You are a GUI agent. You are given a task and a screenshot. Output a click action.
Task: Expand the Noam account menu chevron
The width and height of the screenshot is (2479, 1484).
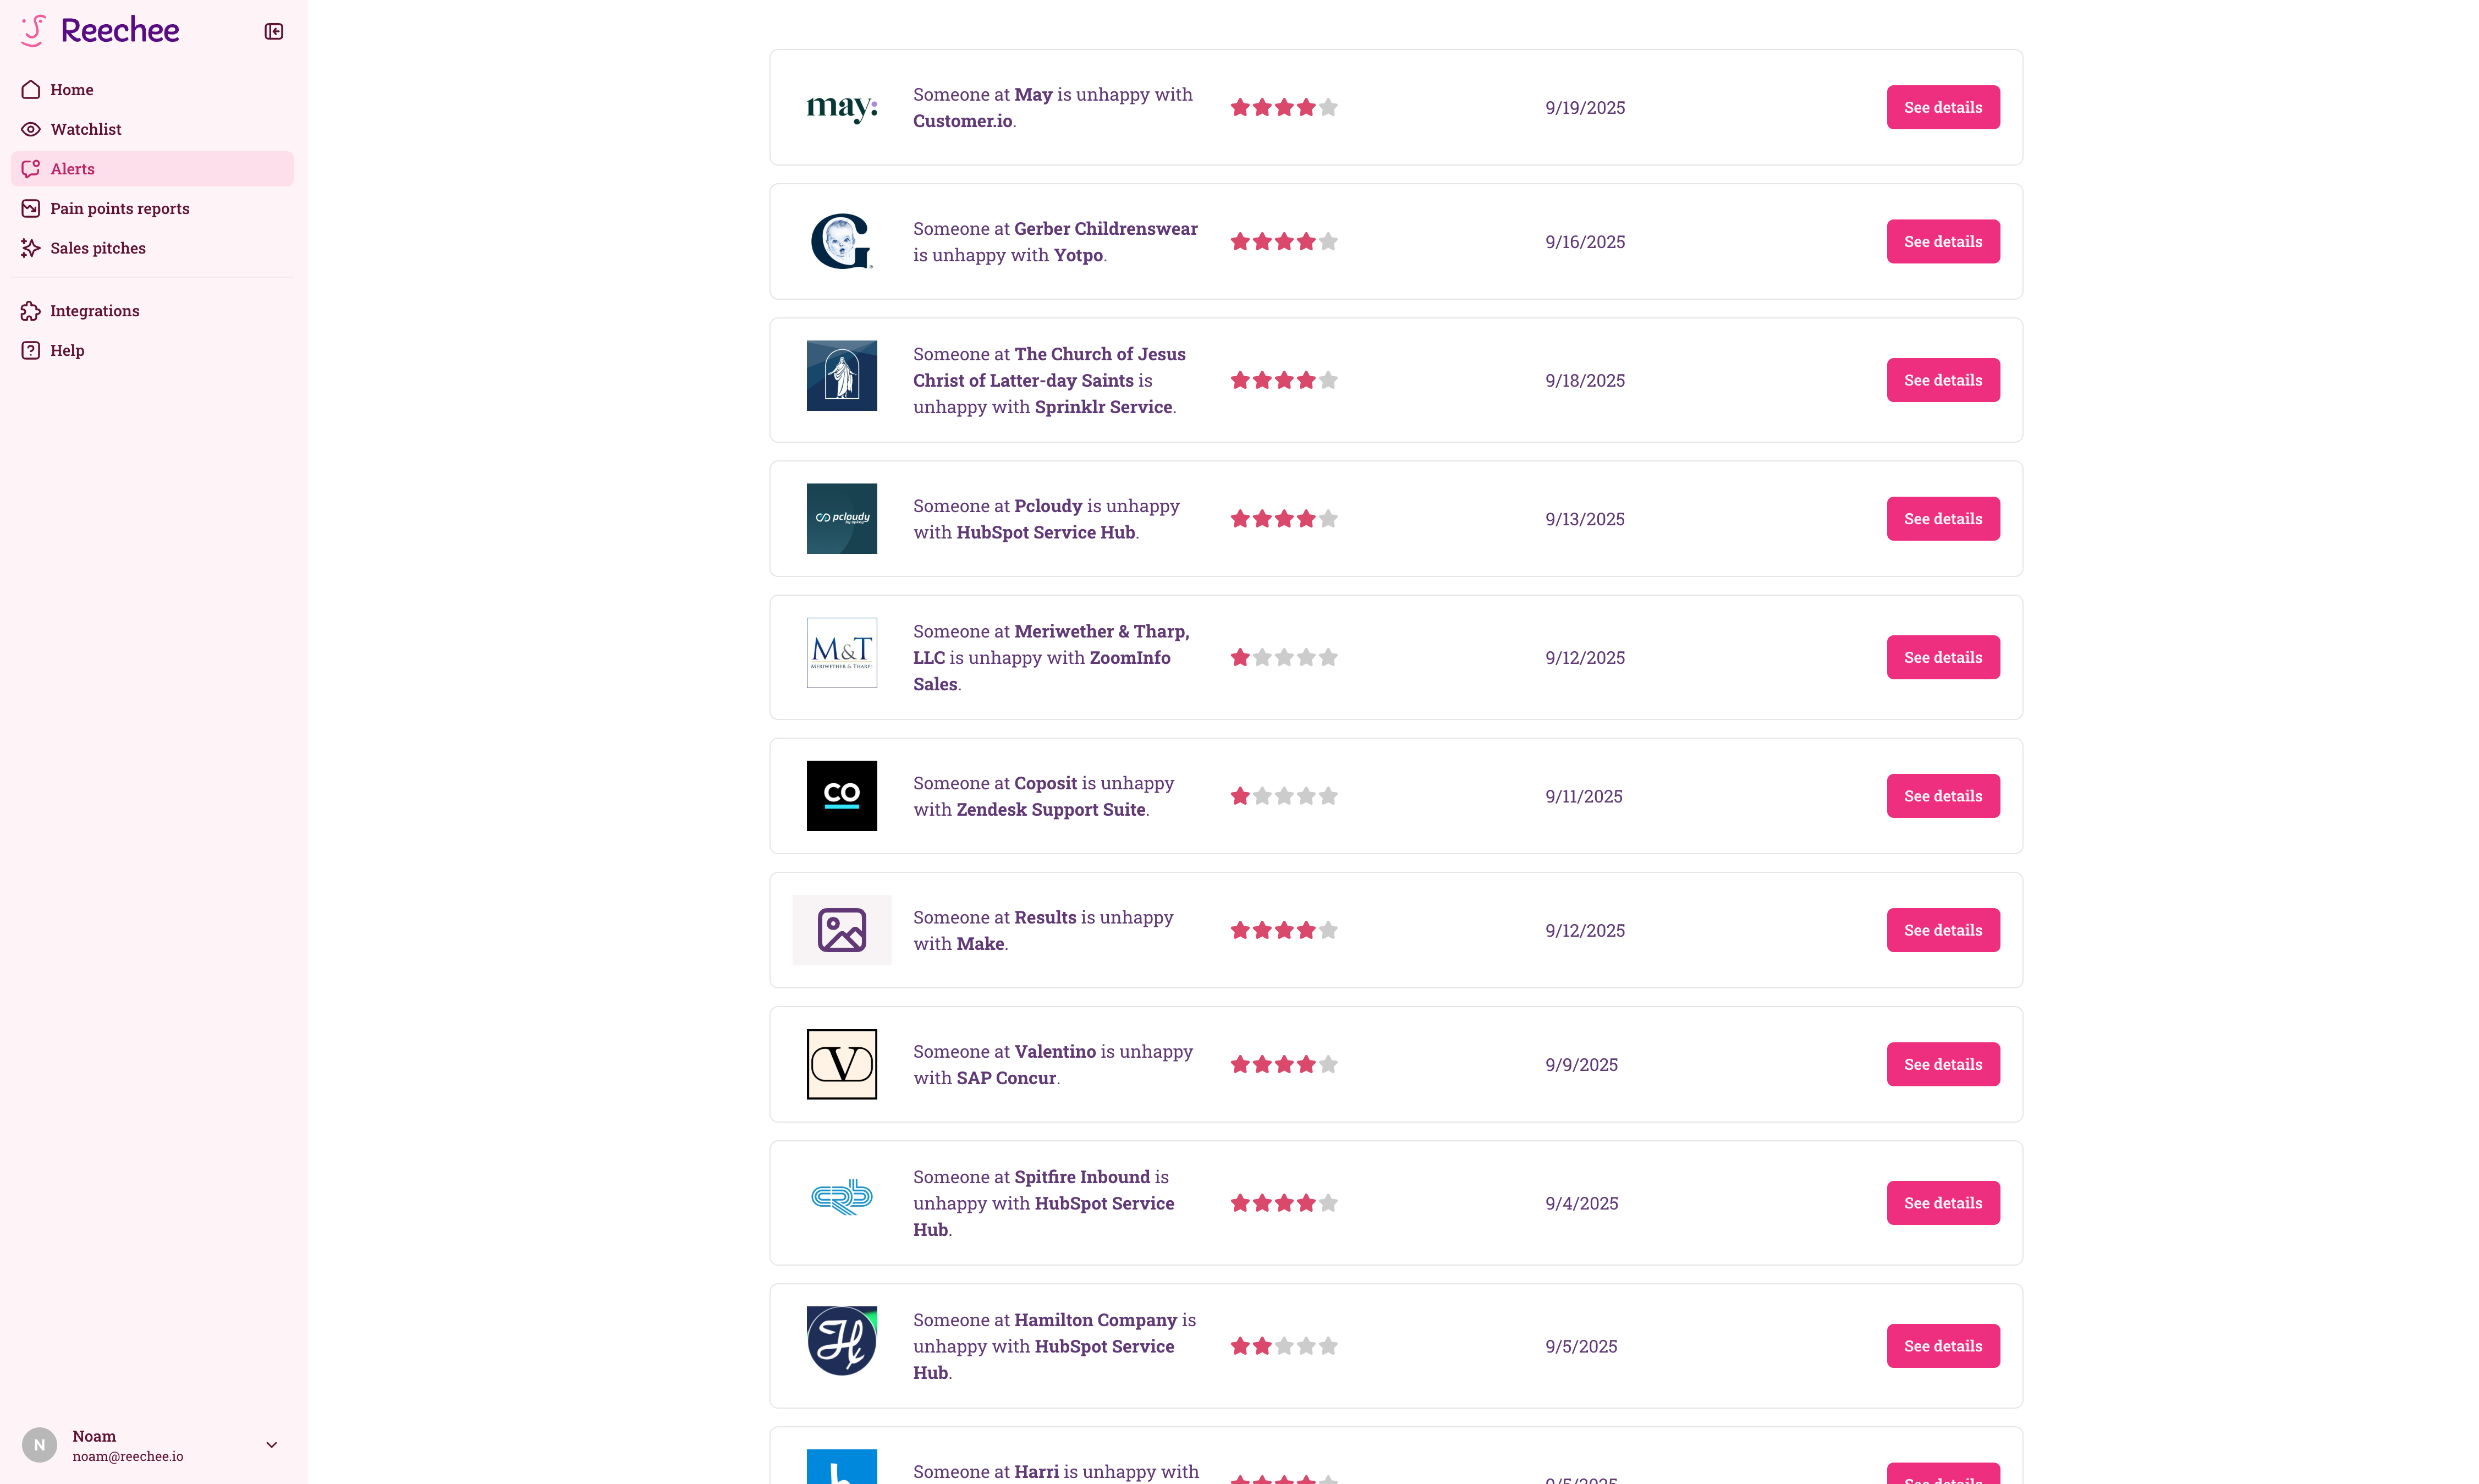[271, 1445]
